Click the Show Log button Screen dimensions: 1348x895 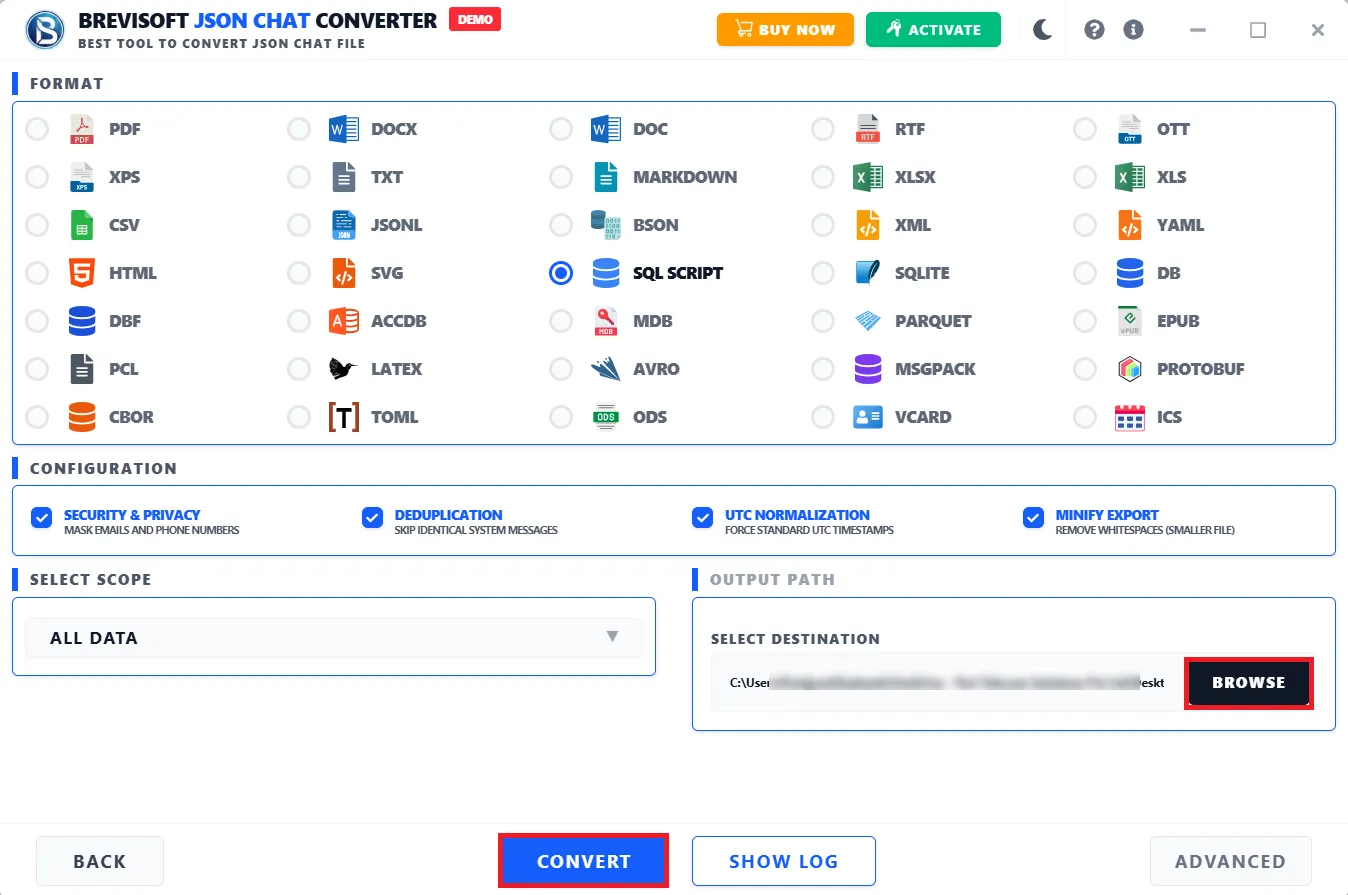(x=784, y=861)
